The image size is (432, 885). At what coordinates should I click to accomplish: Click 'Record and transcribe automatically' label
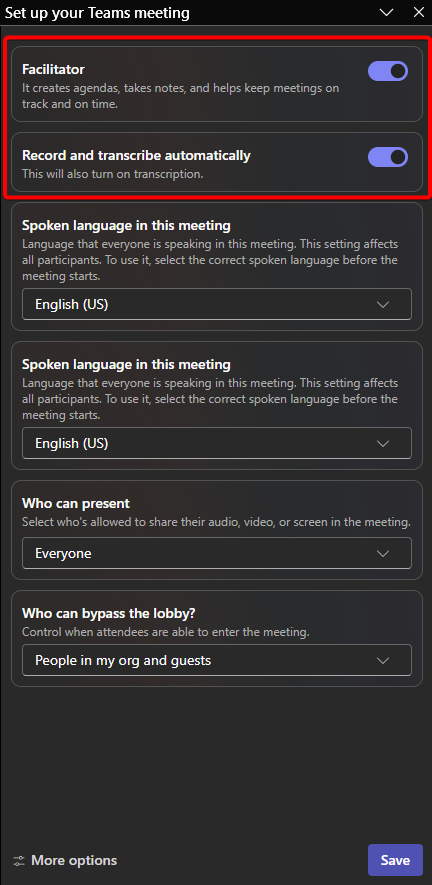136,155
